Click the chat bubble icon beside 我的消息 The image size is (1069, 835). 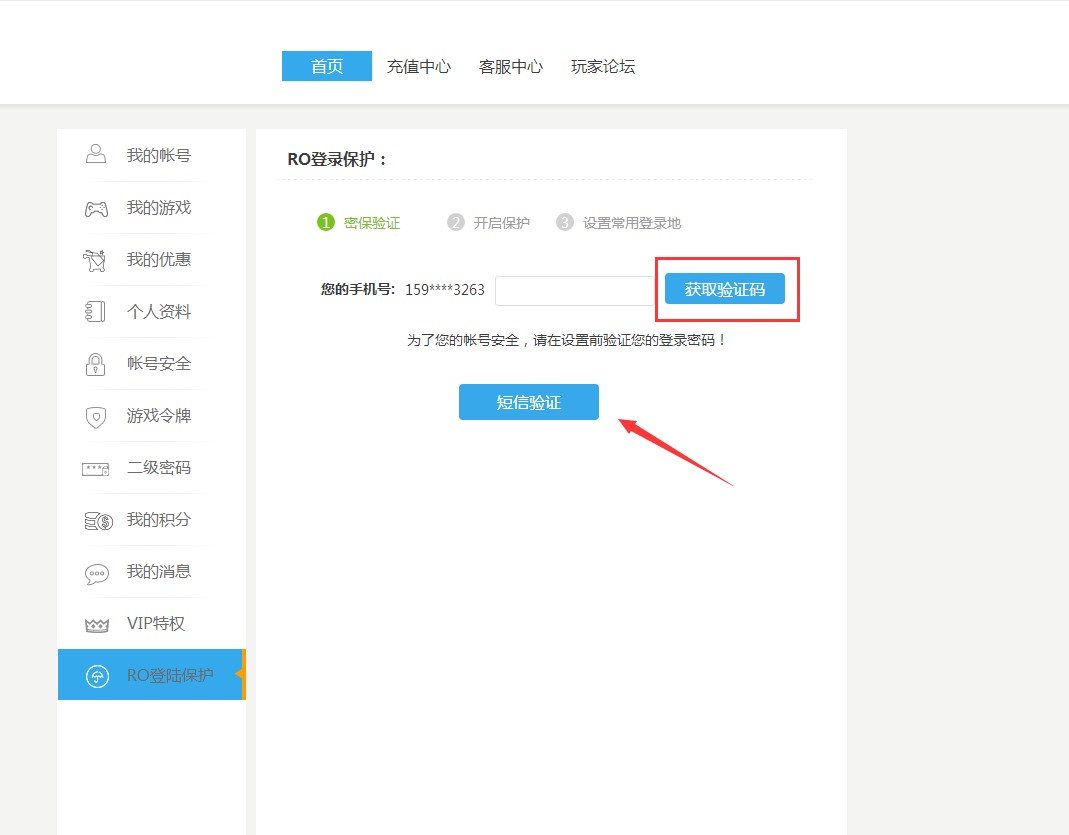pos(97,574)
